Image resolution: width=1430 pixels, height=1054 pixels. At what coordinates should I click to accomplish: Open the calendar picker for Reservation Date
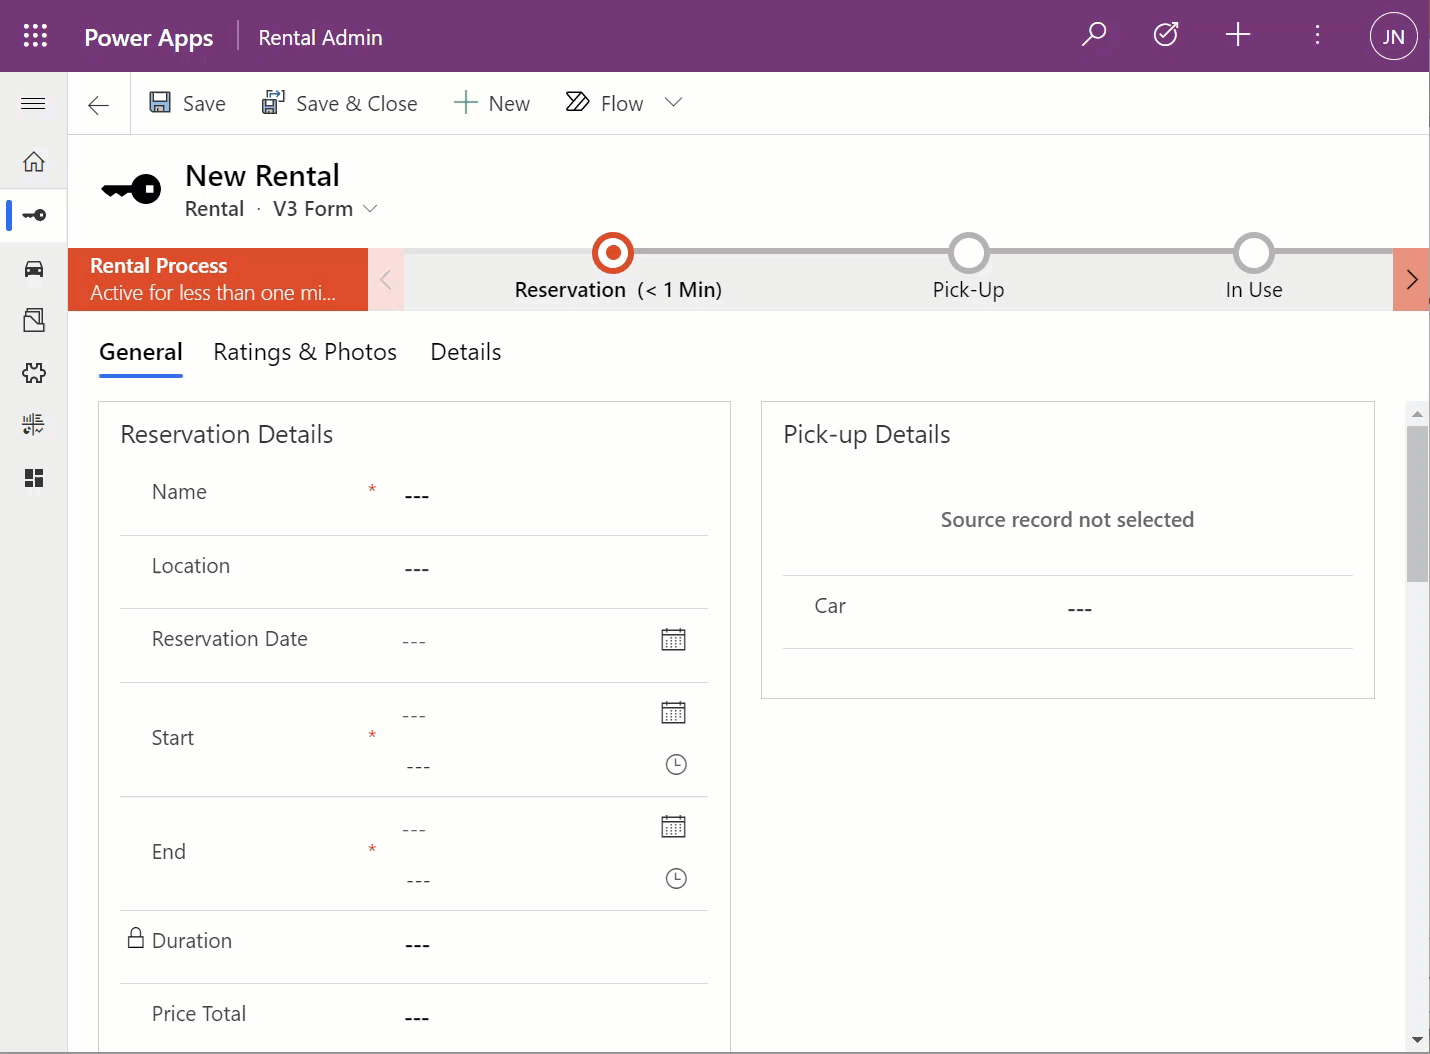(674, 639)
